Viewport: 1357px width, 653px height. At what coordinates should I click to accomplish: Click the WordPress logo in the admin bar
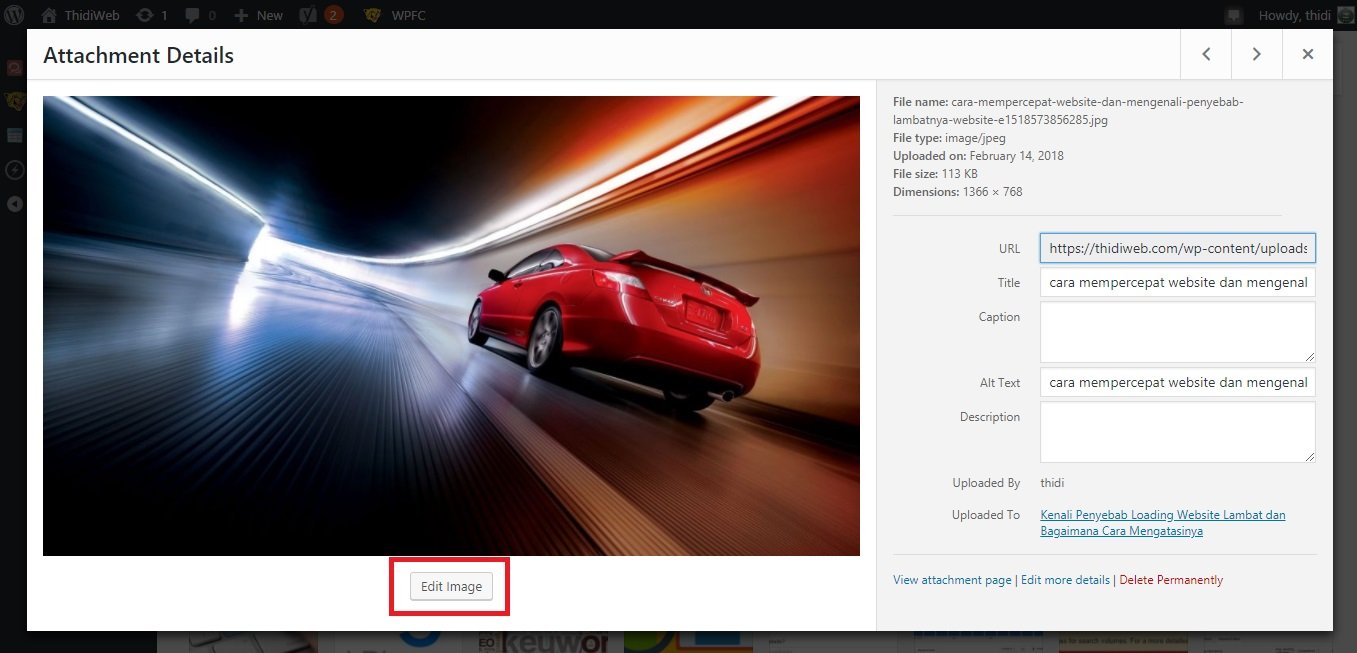13,15
